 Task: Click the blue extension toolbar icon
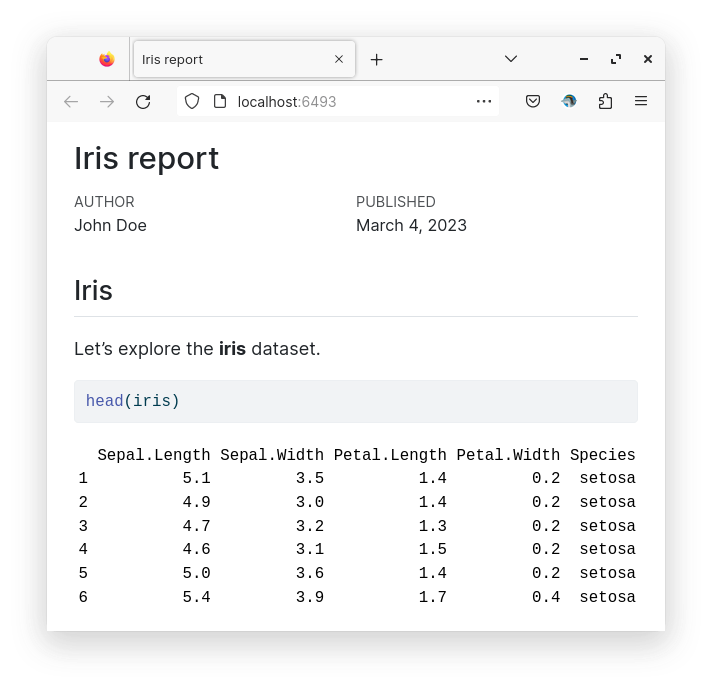tap(569, 102)
